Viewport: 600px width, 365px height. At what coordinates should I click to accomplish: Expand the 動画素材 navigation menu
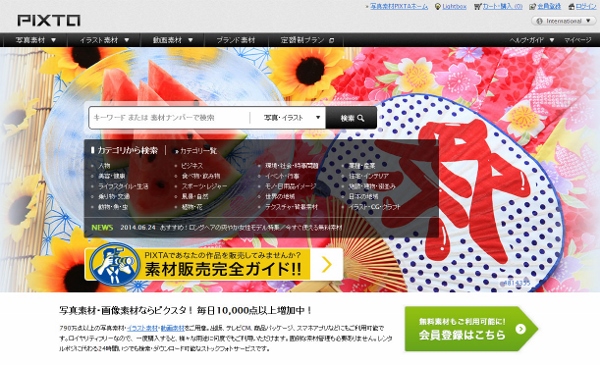pos(173,40)
